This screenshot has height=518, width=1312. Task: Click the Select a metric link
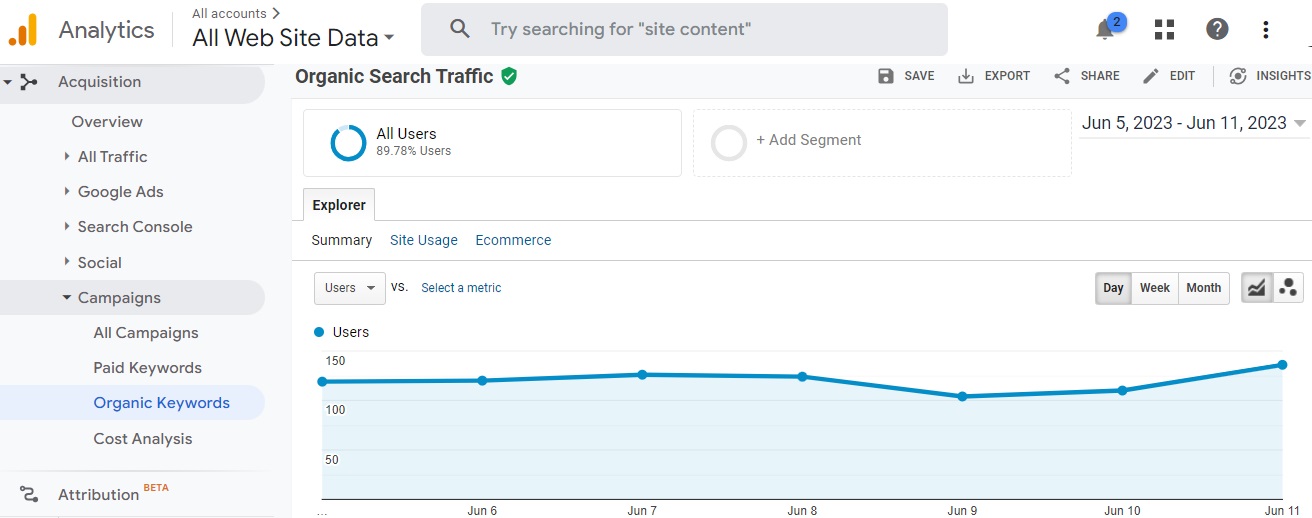(x=461, y=288)
